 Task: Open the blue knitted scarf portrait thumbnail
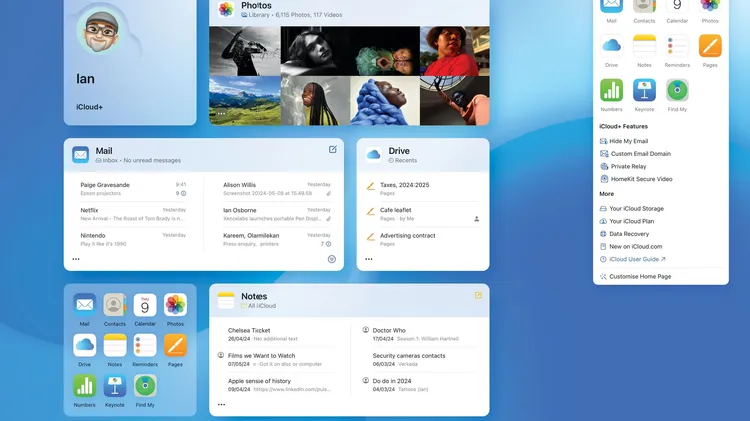click(385, 101)
